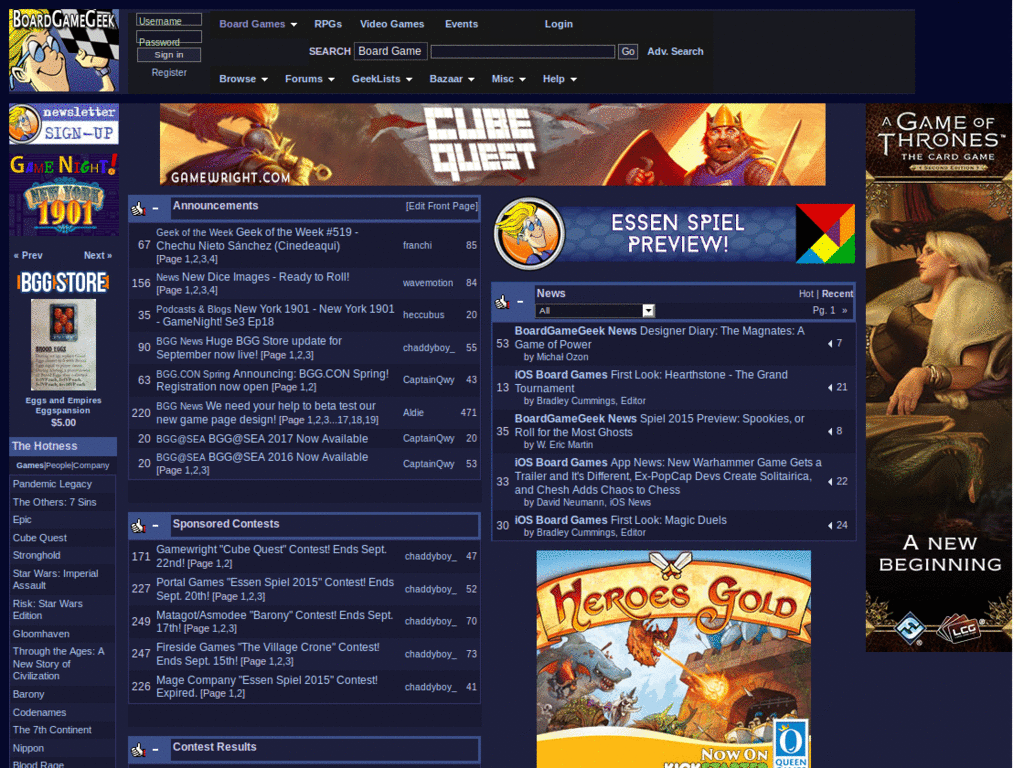Open the GeekLists menu
The width and height of the screenshot is (1024, 768).
coord(382,79)
